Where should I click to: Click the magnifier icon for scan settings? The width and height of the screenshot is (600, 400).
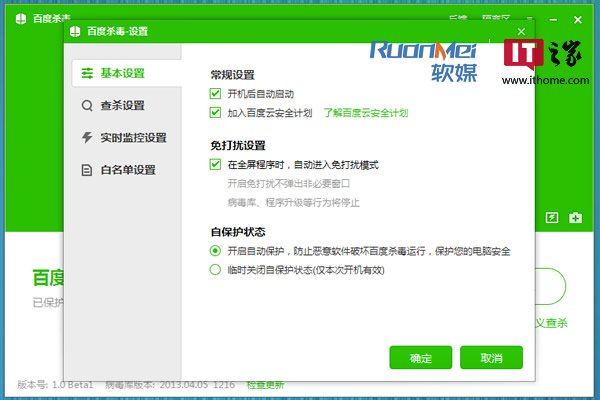(x=87, y=105)
